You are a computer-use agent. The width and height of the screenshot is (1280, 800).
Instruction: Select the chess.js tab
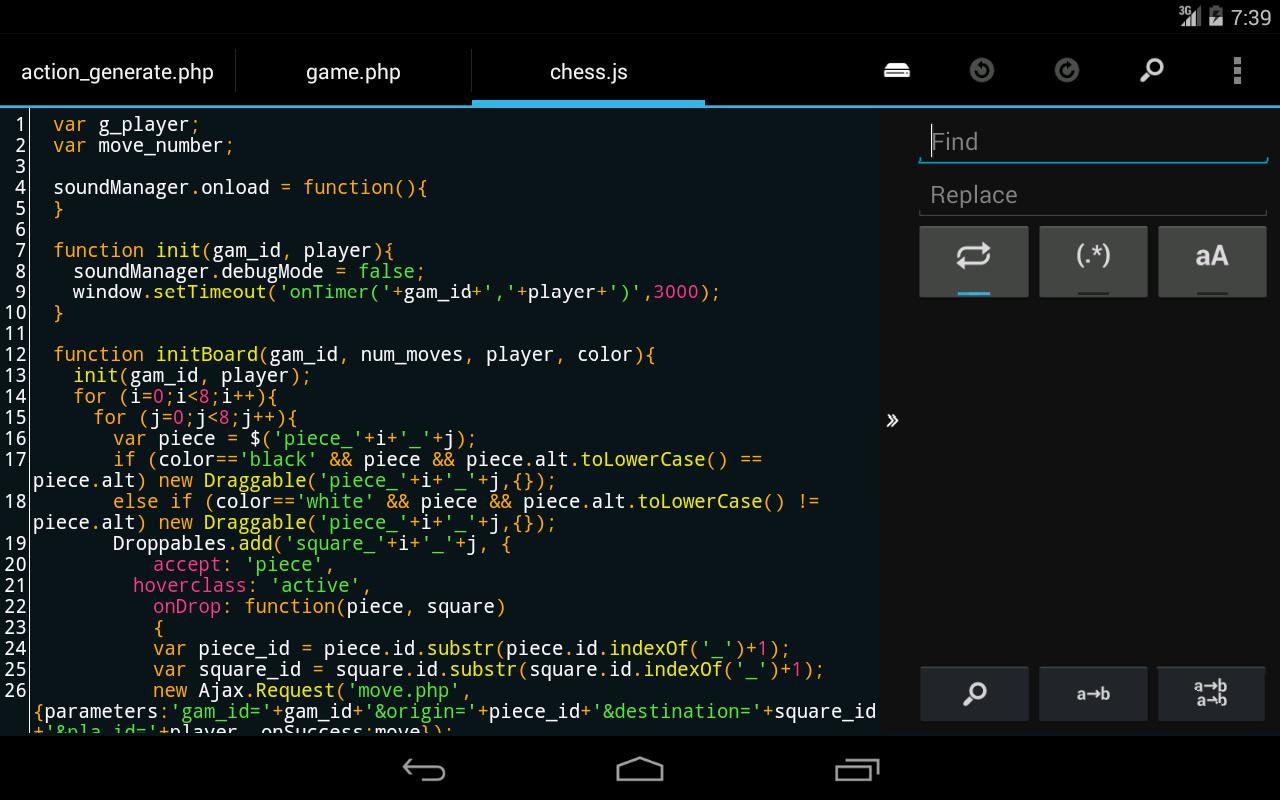[x=588, y=71]
